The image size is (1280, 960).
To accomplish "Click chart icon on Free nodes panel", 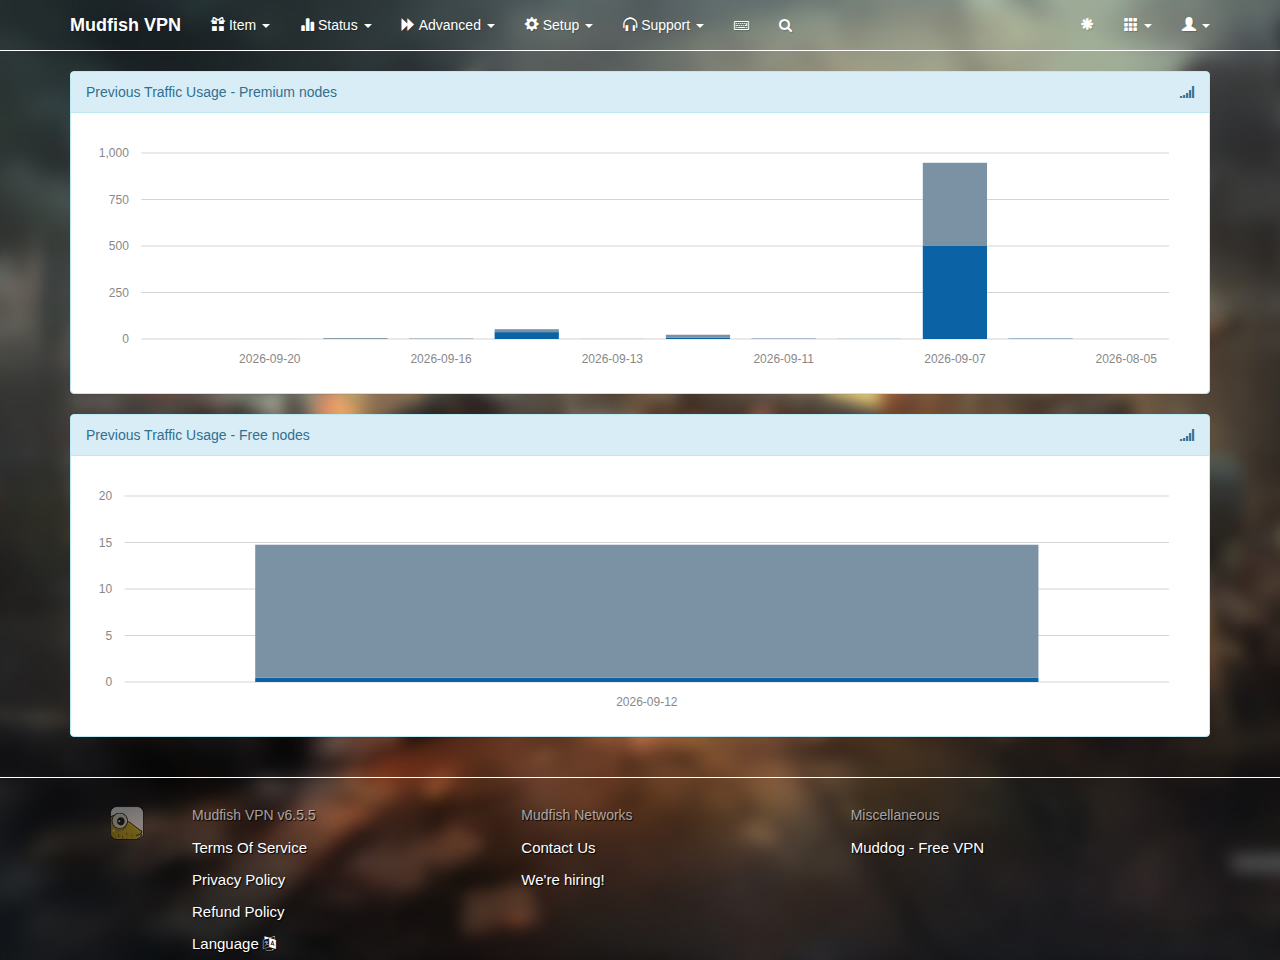I will coord(1187,435).
